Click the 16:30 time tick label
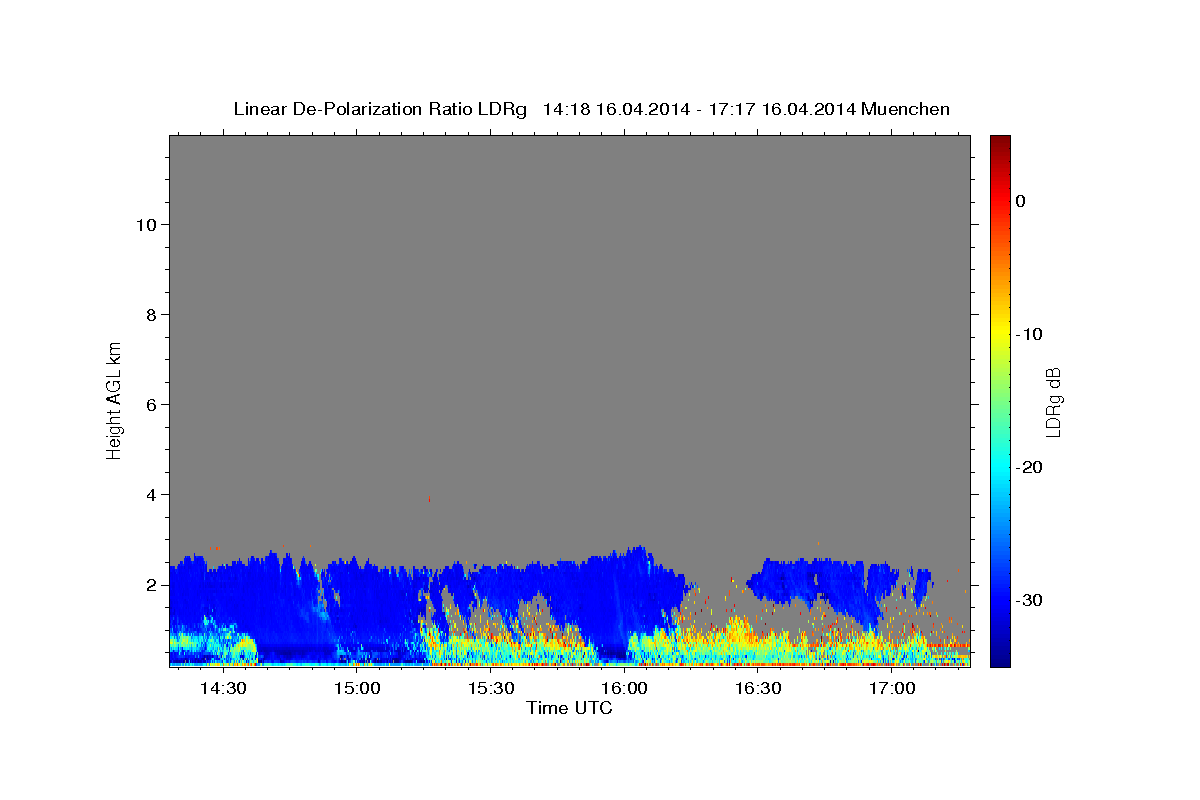 [758, 688]
